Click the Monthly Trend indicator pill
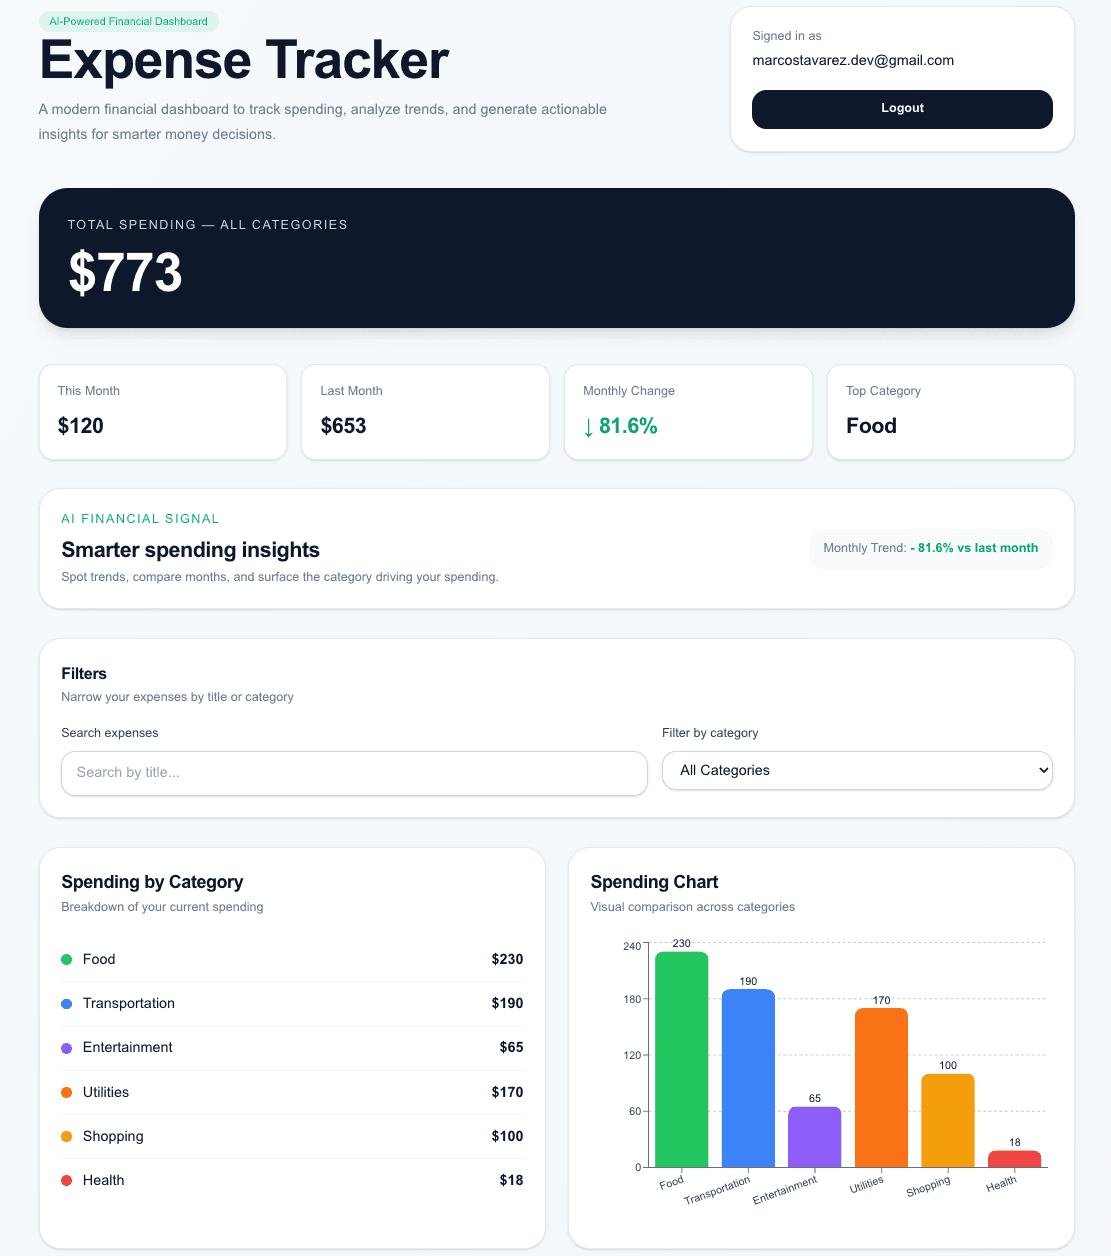The image size is (1111, 1256). point(930,548)
